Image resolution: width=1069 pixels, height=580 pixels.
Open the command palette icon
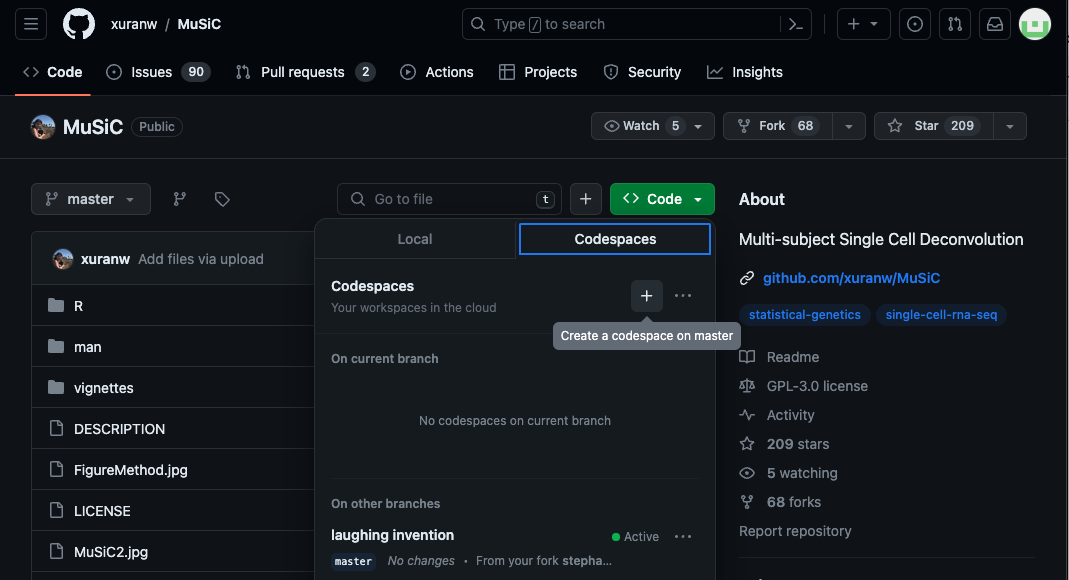(x=796, y=24)
